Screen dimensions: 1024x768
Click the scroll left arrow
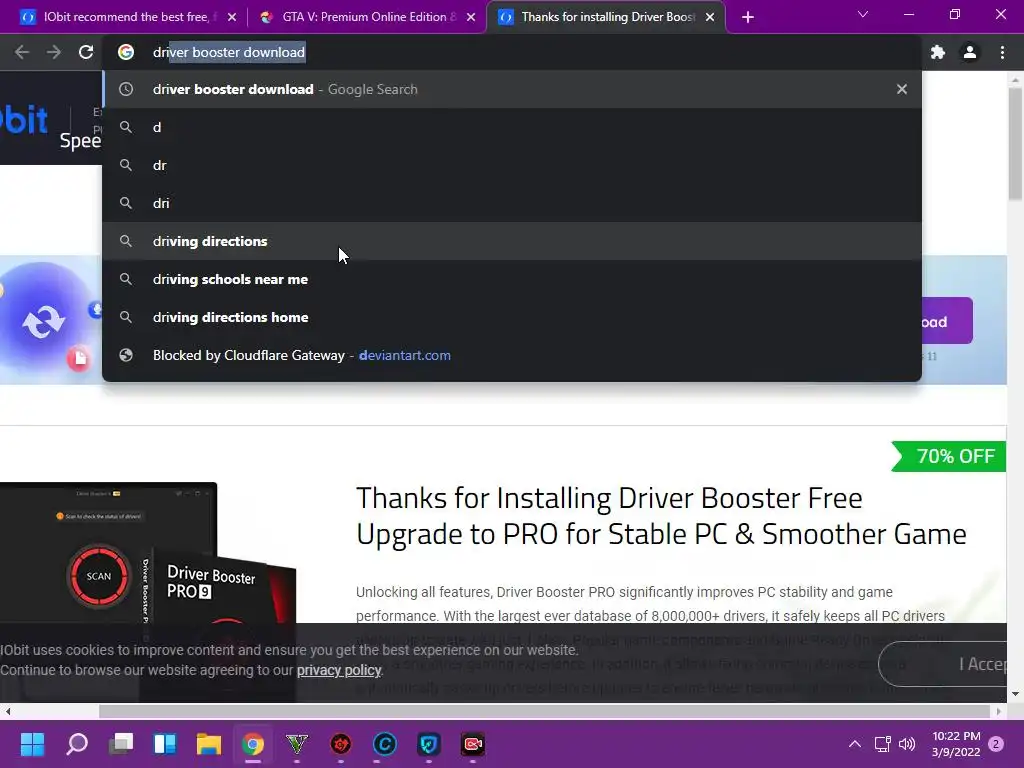click(7, 711)
